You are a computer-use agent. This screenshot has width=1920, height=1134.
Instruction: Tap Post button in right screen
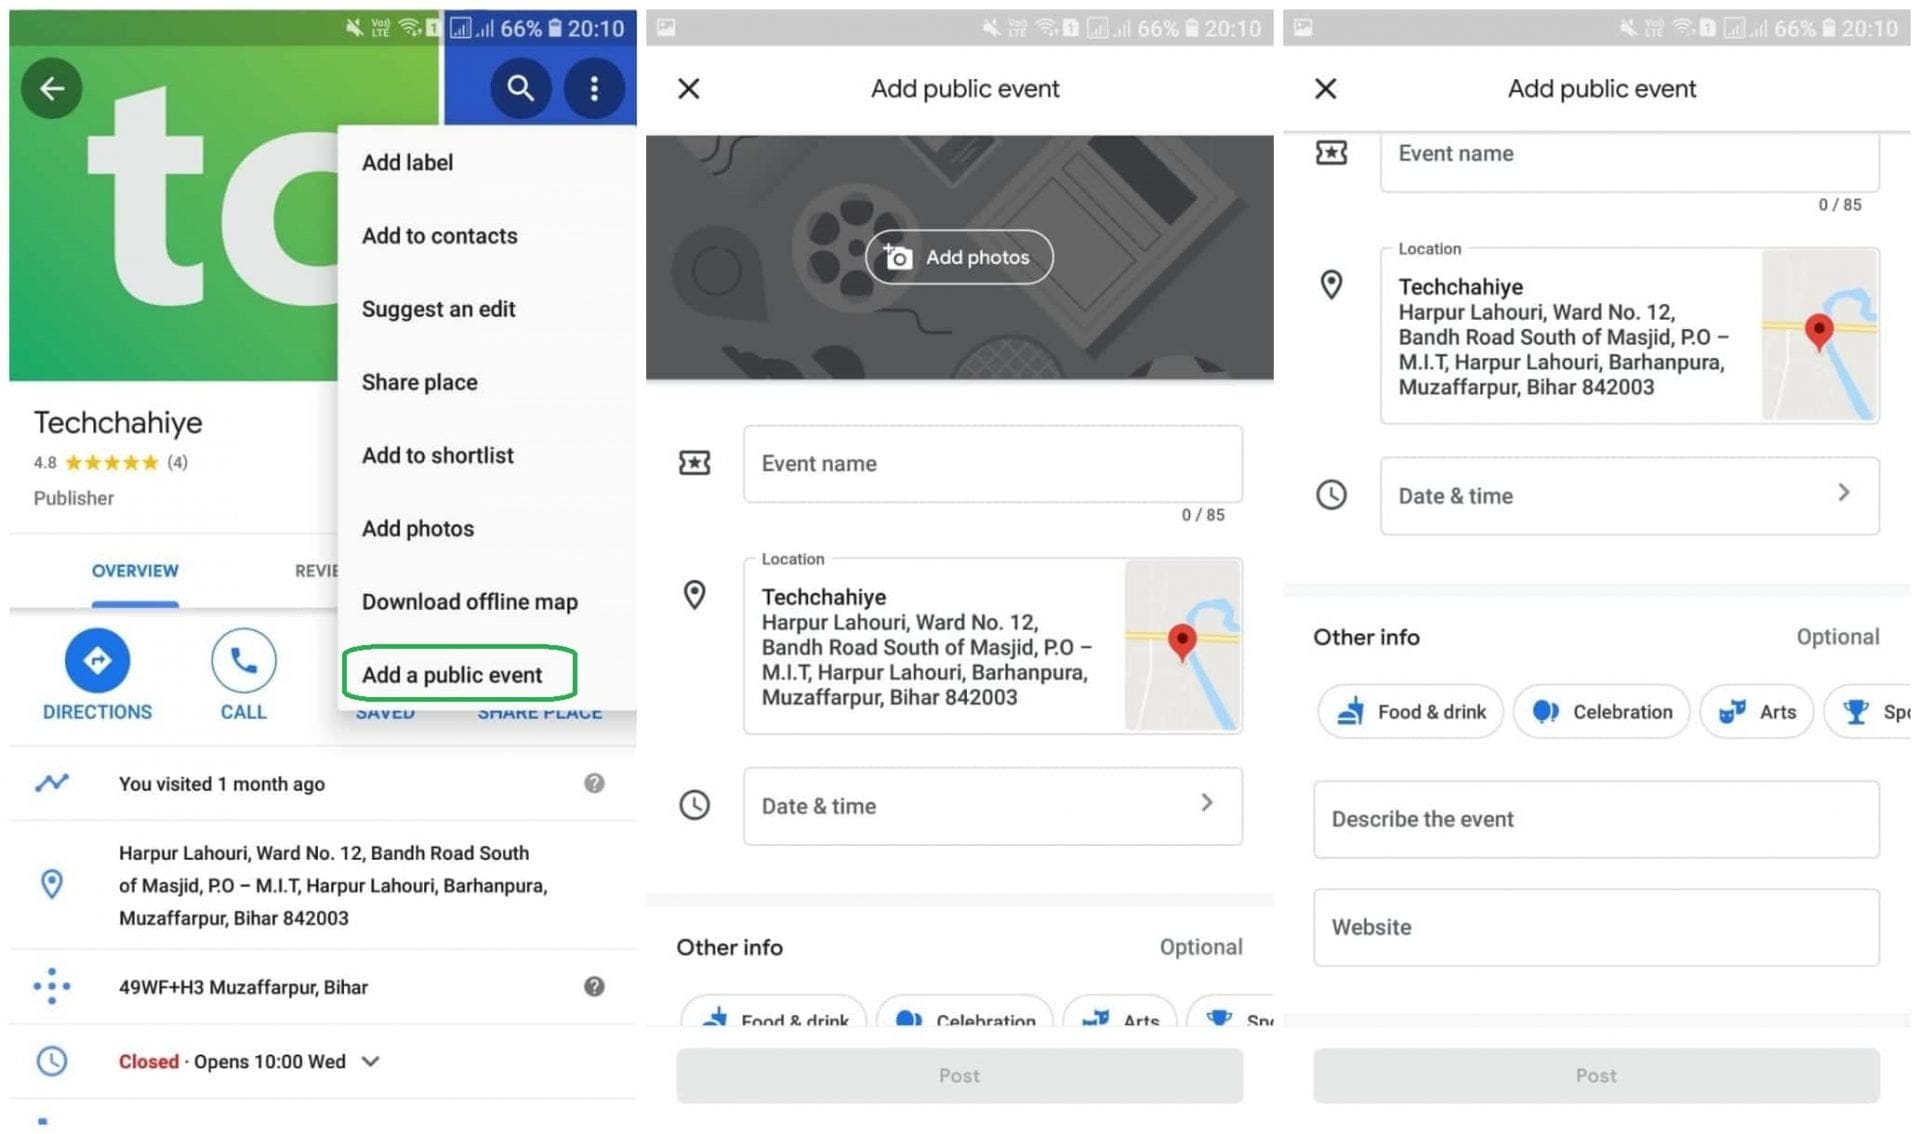click(x=1596, y=1076)
